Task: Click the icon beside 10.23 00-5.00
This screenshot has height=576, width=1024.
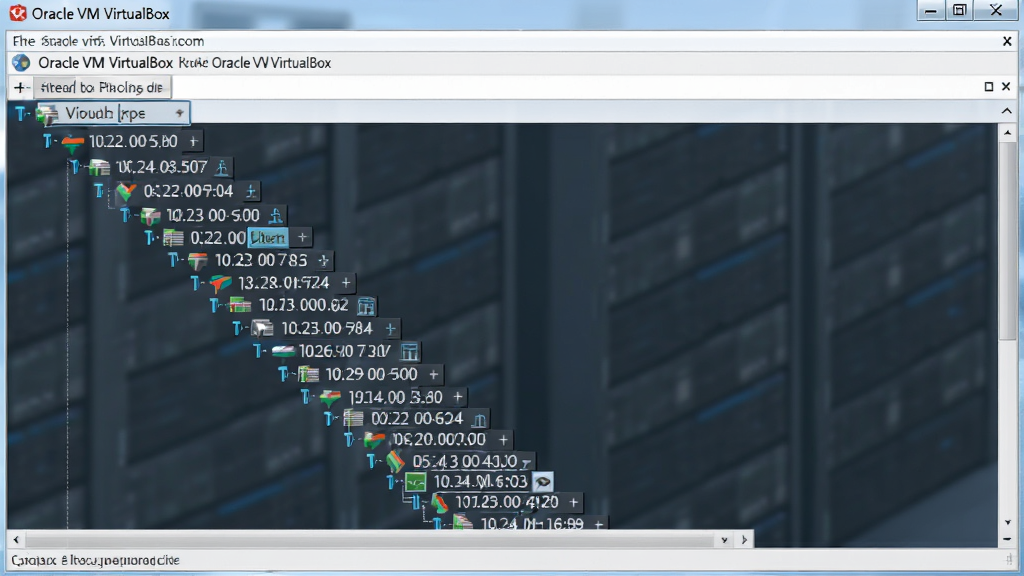Action: coord(150,216)
